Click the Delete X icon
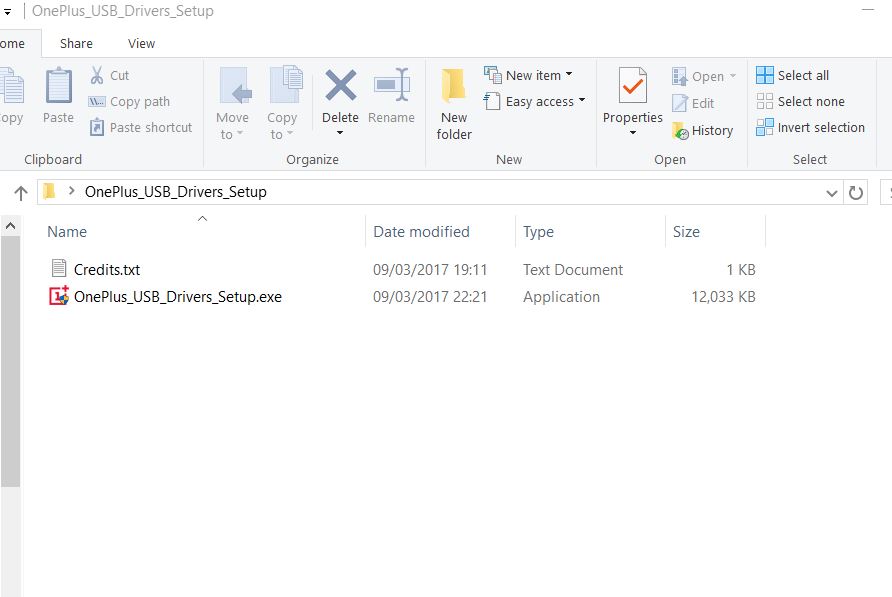 coord(341,85)
